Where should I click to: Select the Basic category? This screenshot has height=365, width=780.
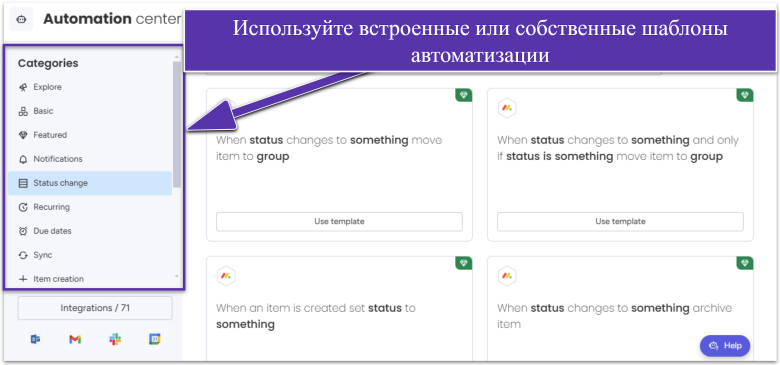(90, 111)
